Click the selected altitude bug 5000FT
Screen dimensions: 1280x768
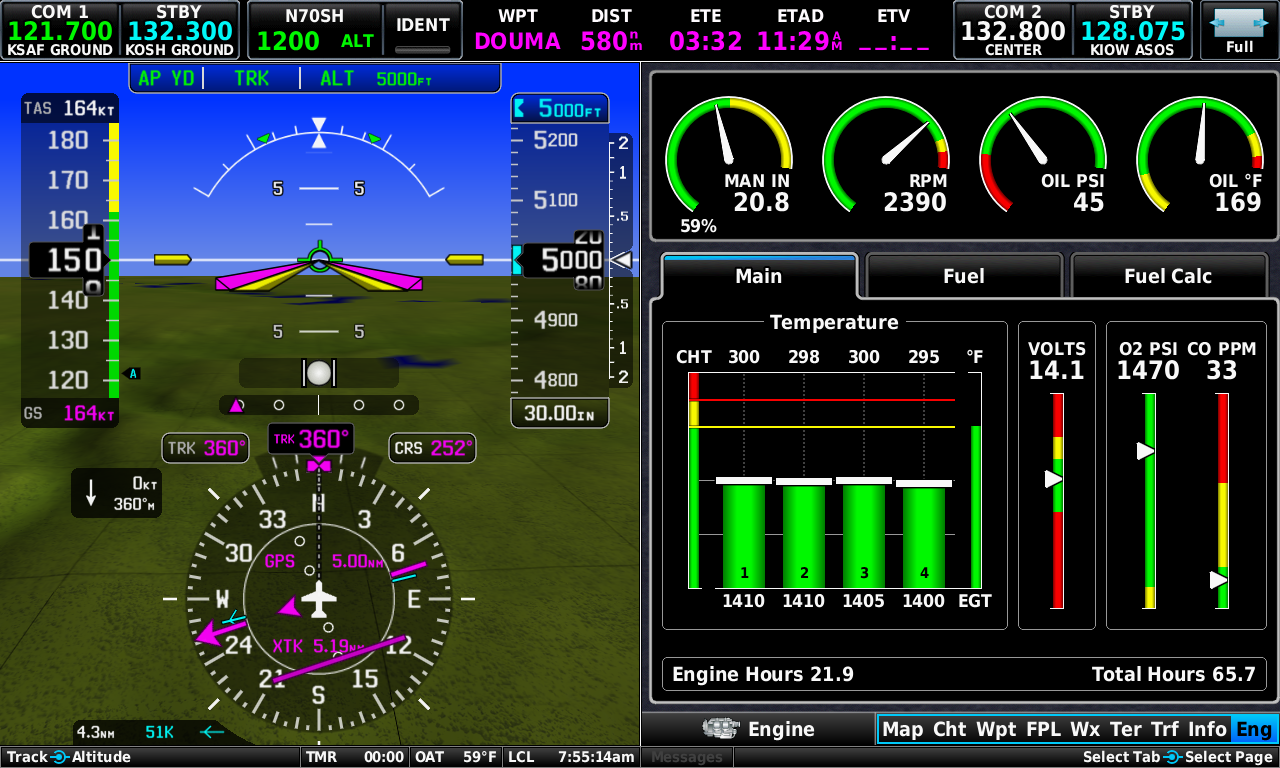[560, 108]
